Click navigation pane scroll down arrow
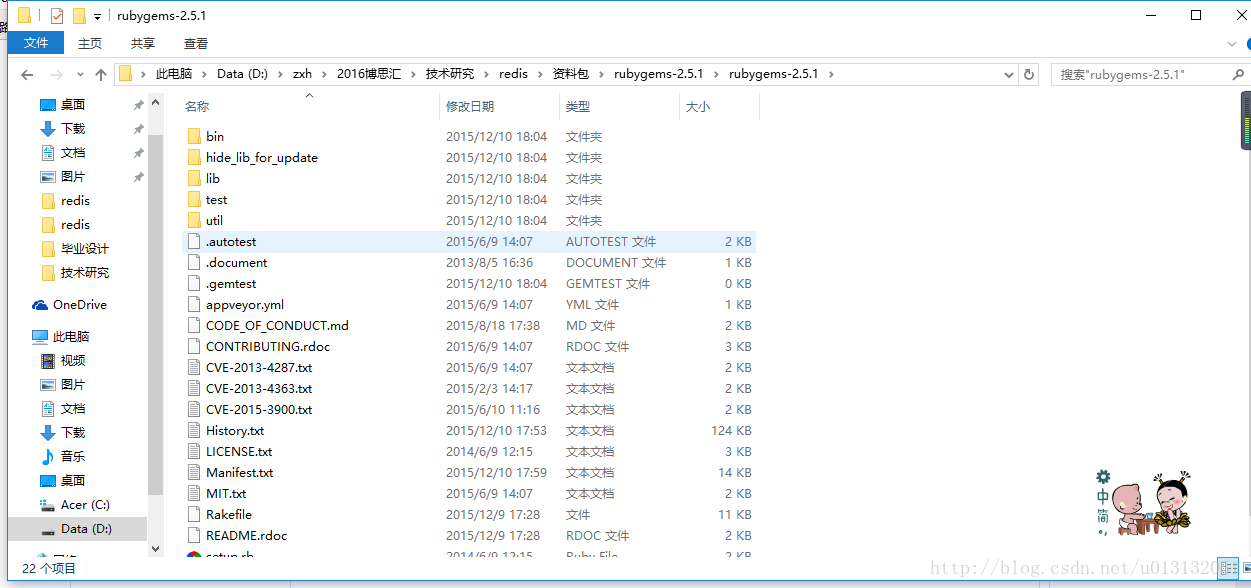 [x=155, y=548]
